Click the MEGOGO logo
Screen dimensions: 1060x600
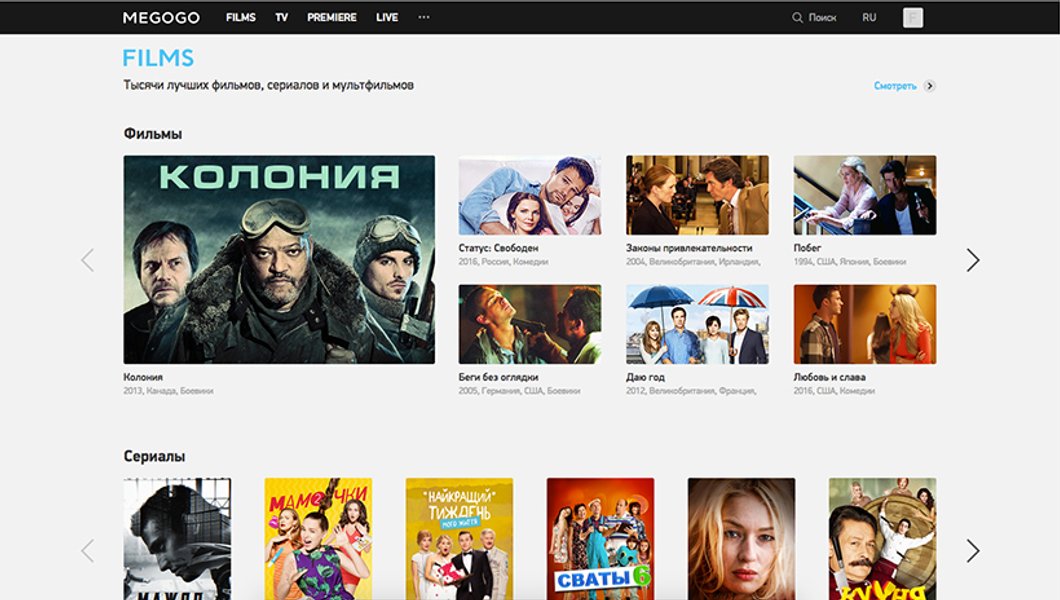[x=161, y=18]
